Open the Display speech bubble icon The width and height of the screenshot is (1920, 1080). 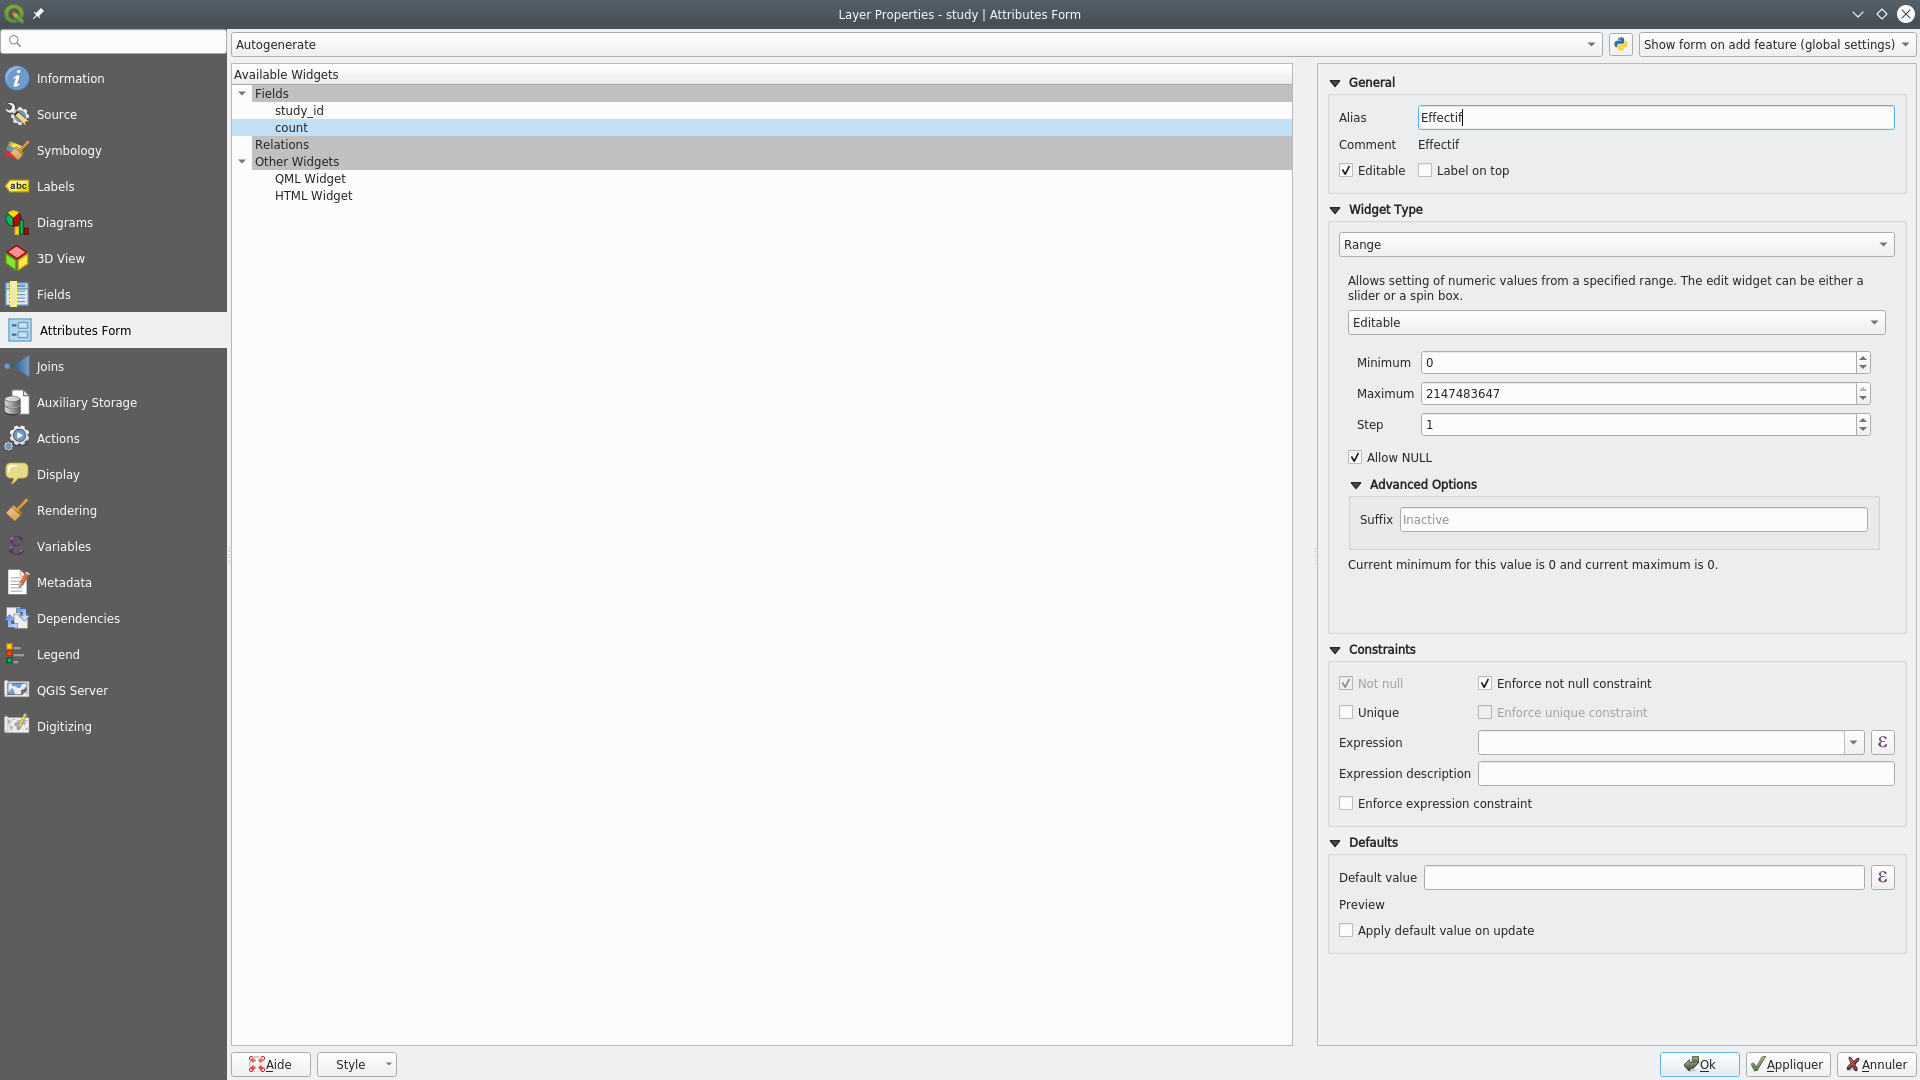pos(17,474)
